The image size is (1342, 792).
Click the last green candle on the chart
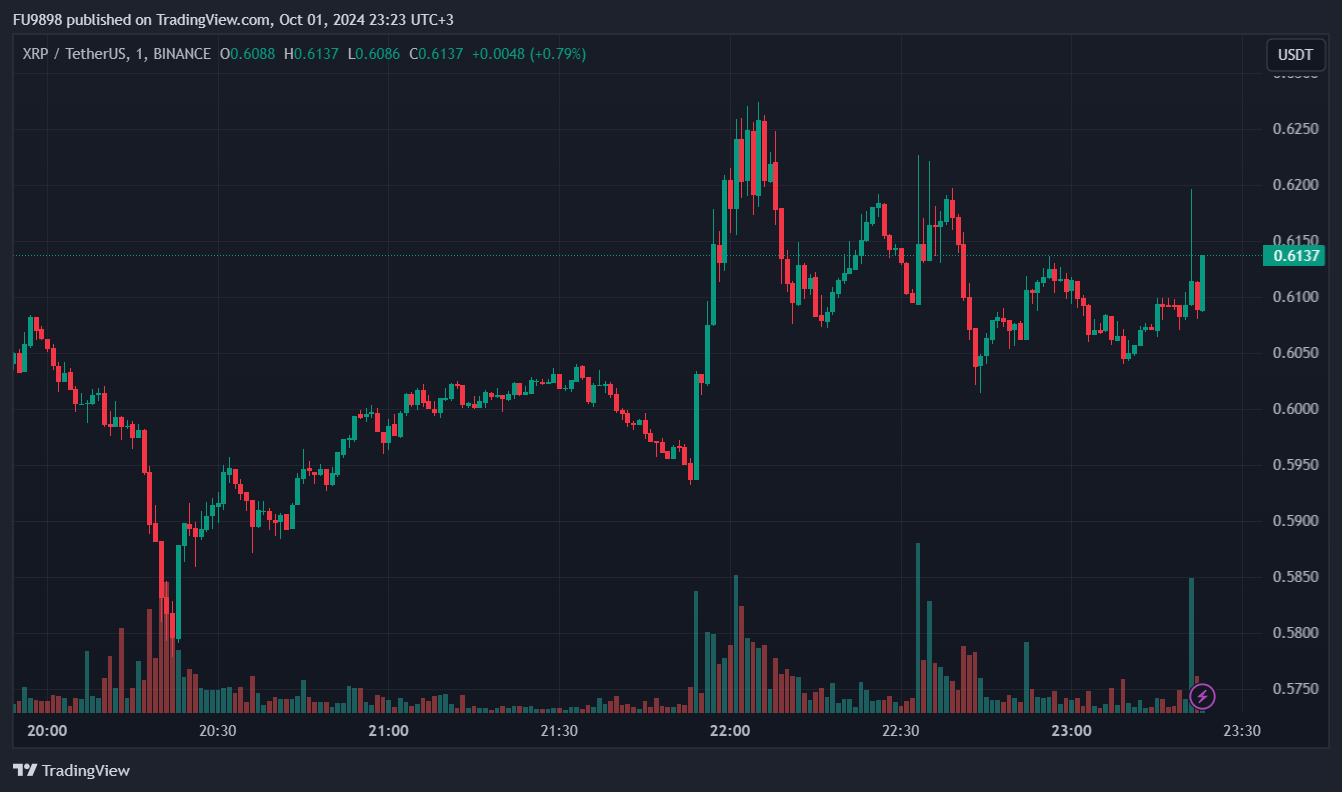[1202, 283]
